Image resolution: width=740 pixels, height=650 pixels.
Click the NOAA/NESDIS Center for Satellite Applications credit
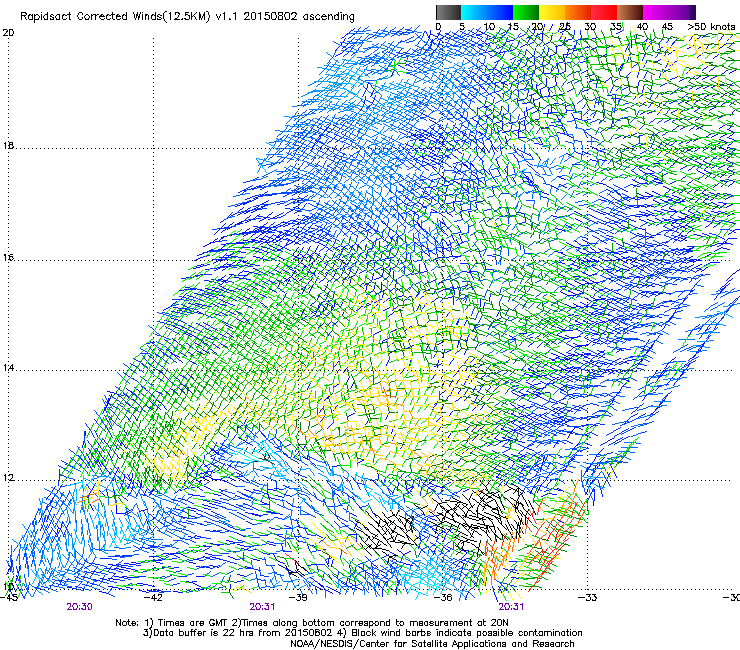(432, 644)
